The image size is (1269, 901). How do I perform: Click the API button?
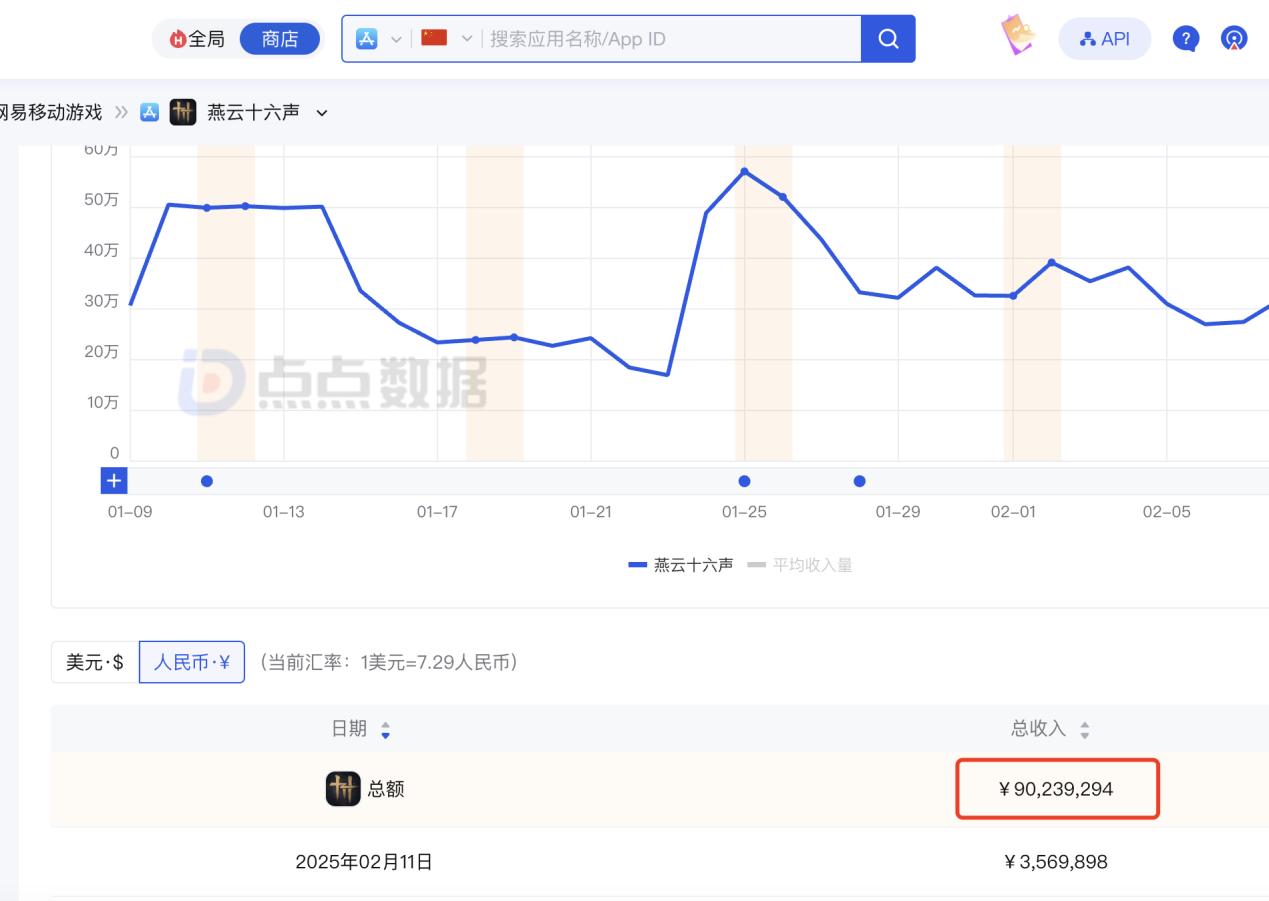[1104, 39]
